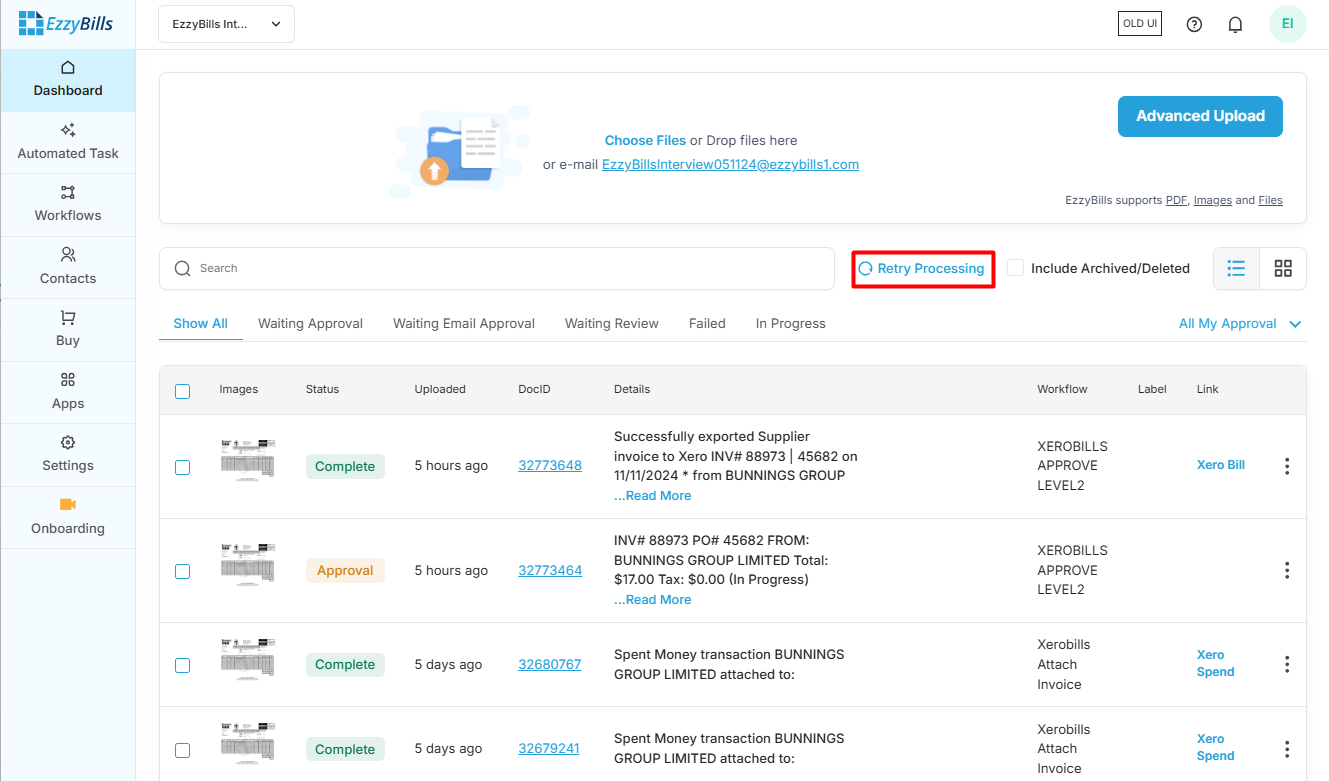Screen dimensions: 1329x781
Task: Open row menu for document 32680767
Action: [1287, 664]
